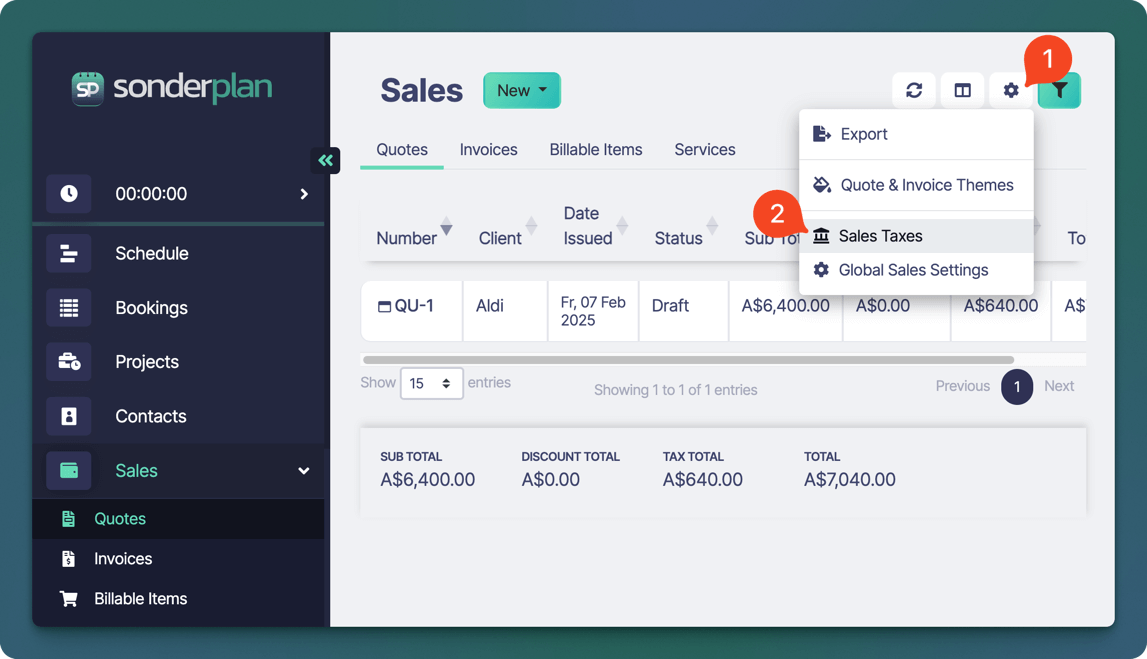The width and height of the screenshot is (1147, 659).
Task: Click the A$6,400.00 sub total cell
Action: [x=786, y=311]
